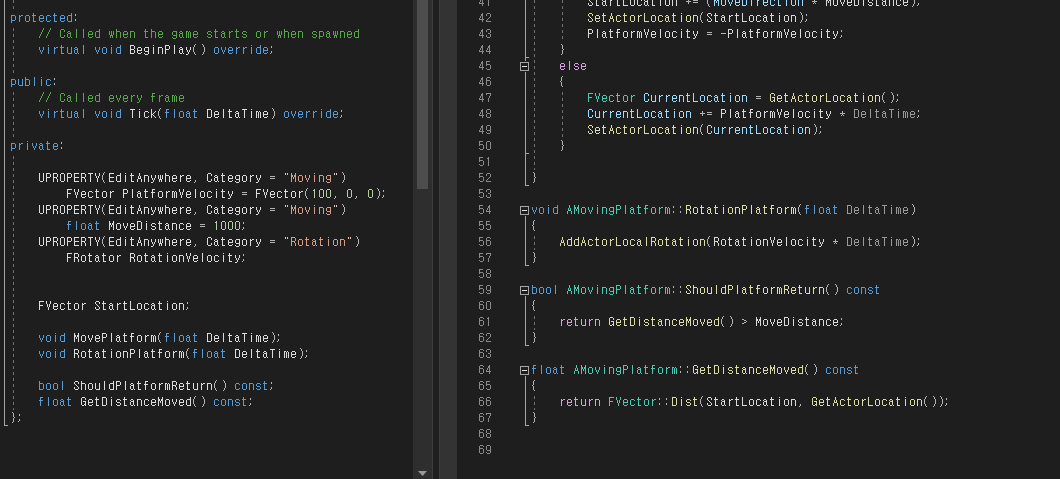
Task: Click 'return' keyword on line 61
Action: tap(580, 322)
